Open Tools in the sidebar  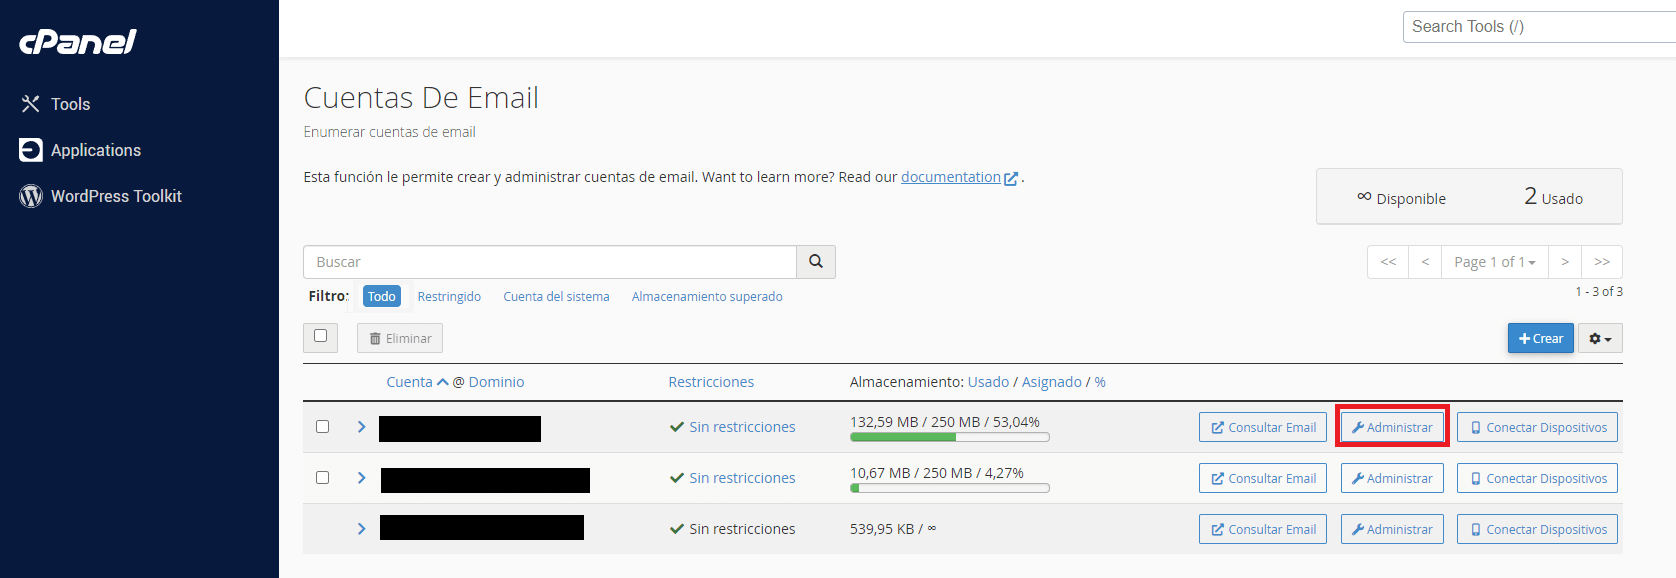[x=70, y=104]
